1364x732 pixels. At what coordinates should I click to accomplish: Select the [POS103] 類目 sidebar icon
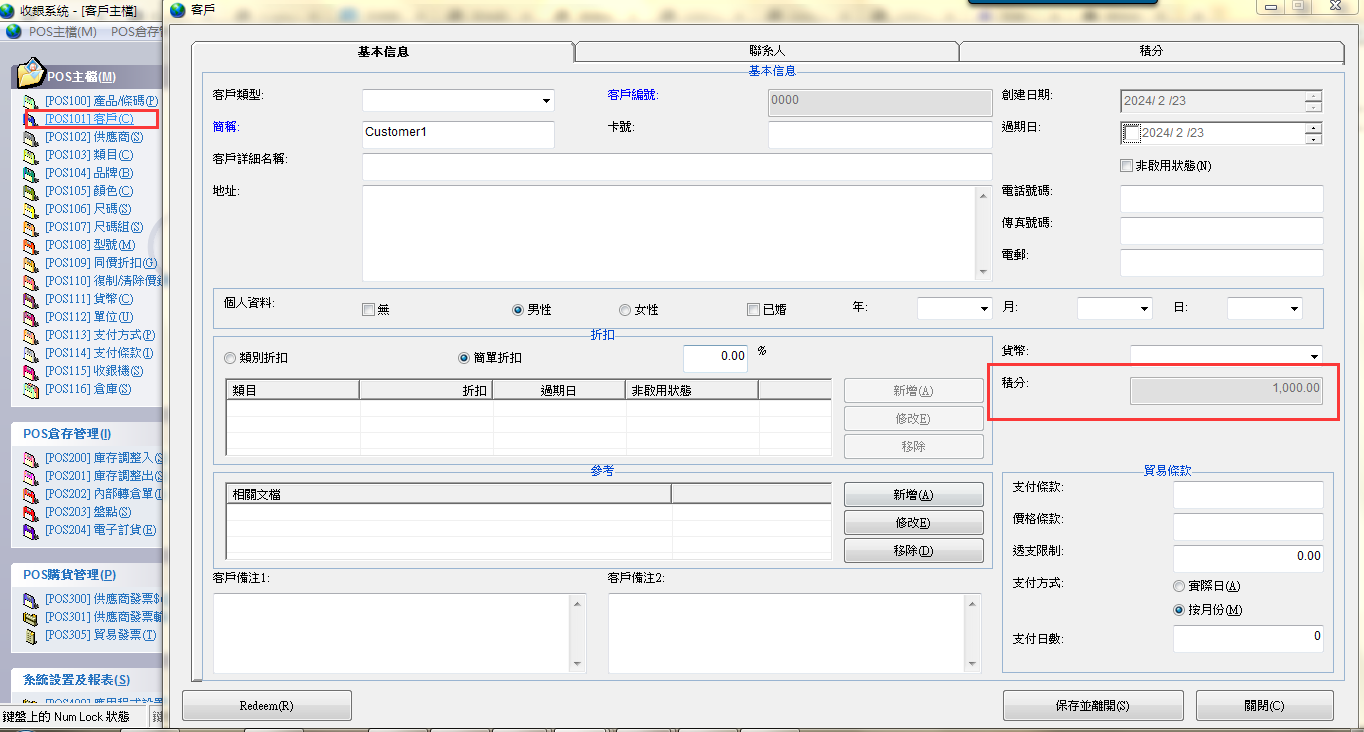coord(31,155)
